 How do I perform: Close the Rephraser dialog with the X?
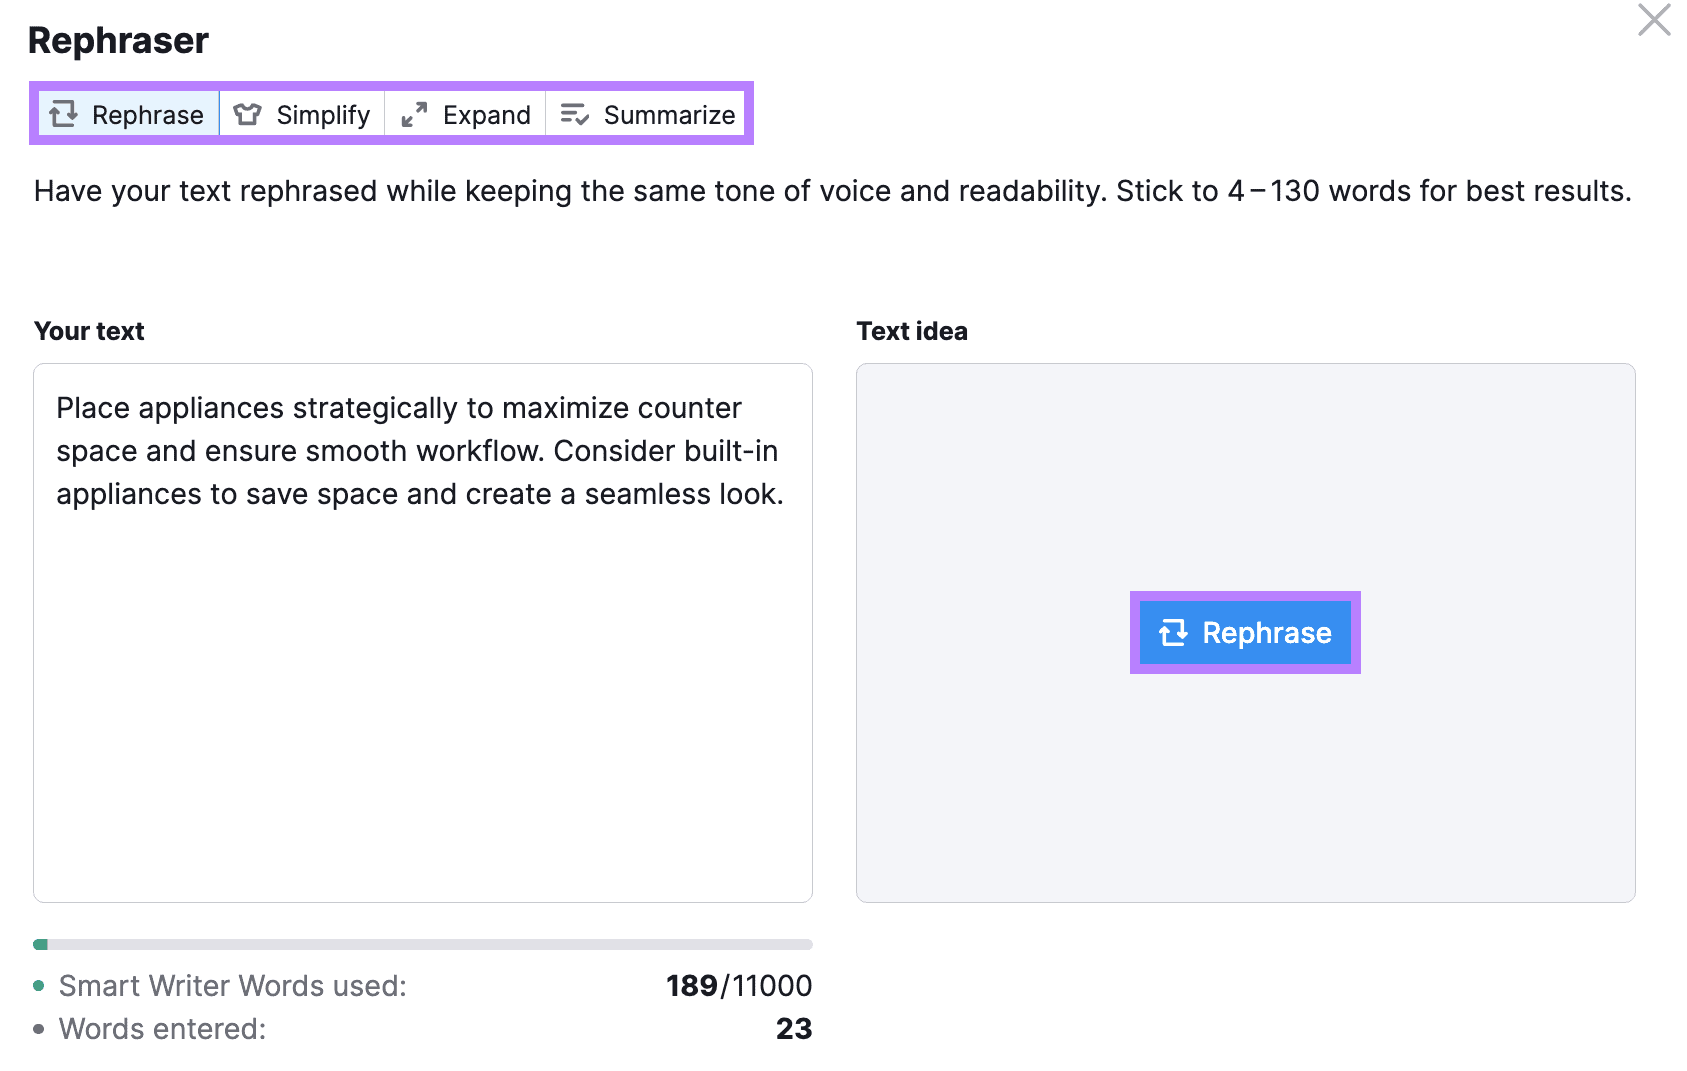point(1654,20)
